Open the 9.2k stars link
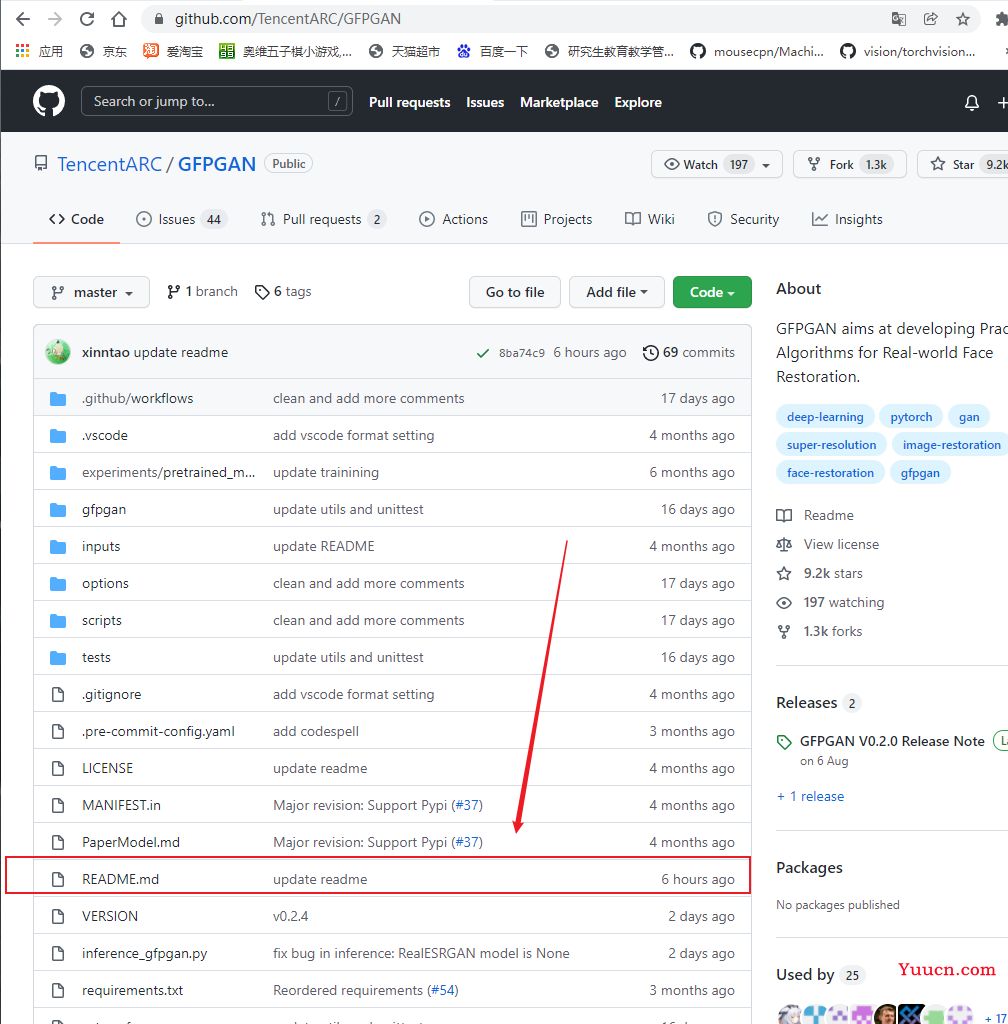The width and height of the screenshot is (1008, 1024). [x=832, y=573]
